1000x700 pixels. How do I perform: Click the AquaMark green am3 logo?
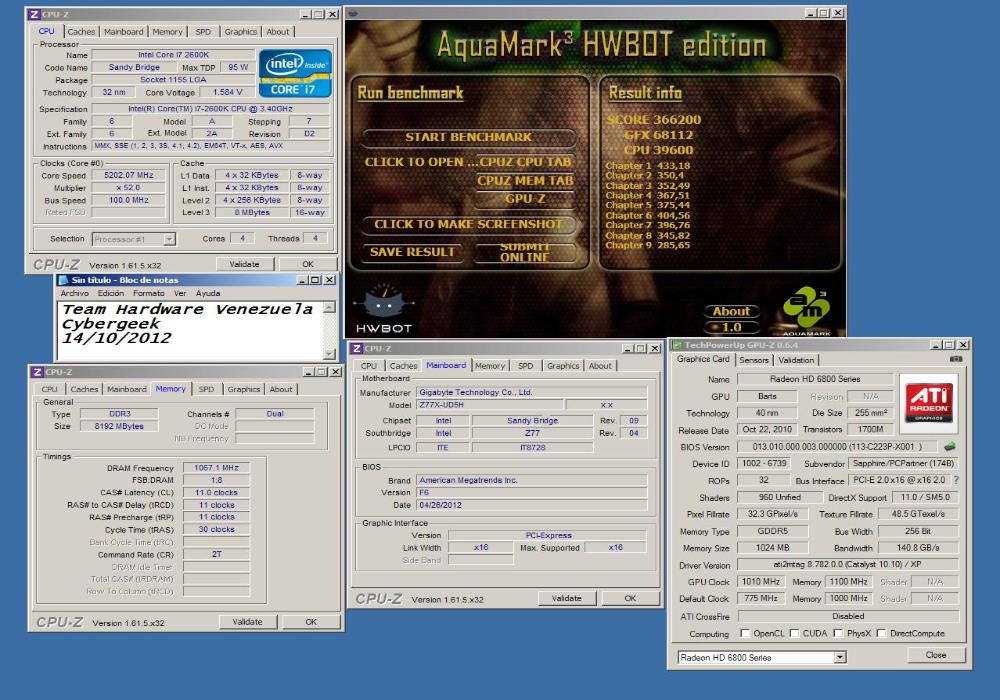coord(806,310)
